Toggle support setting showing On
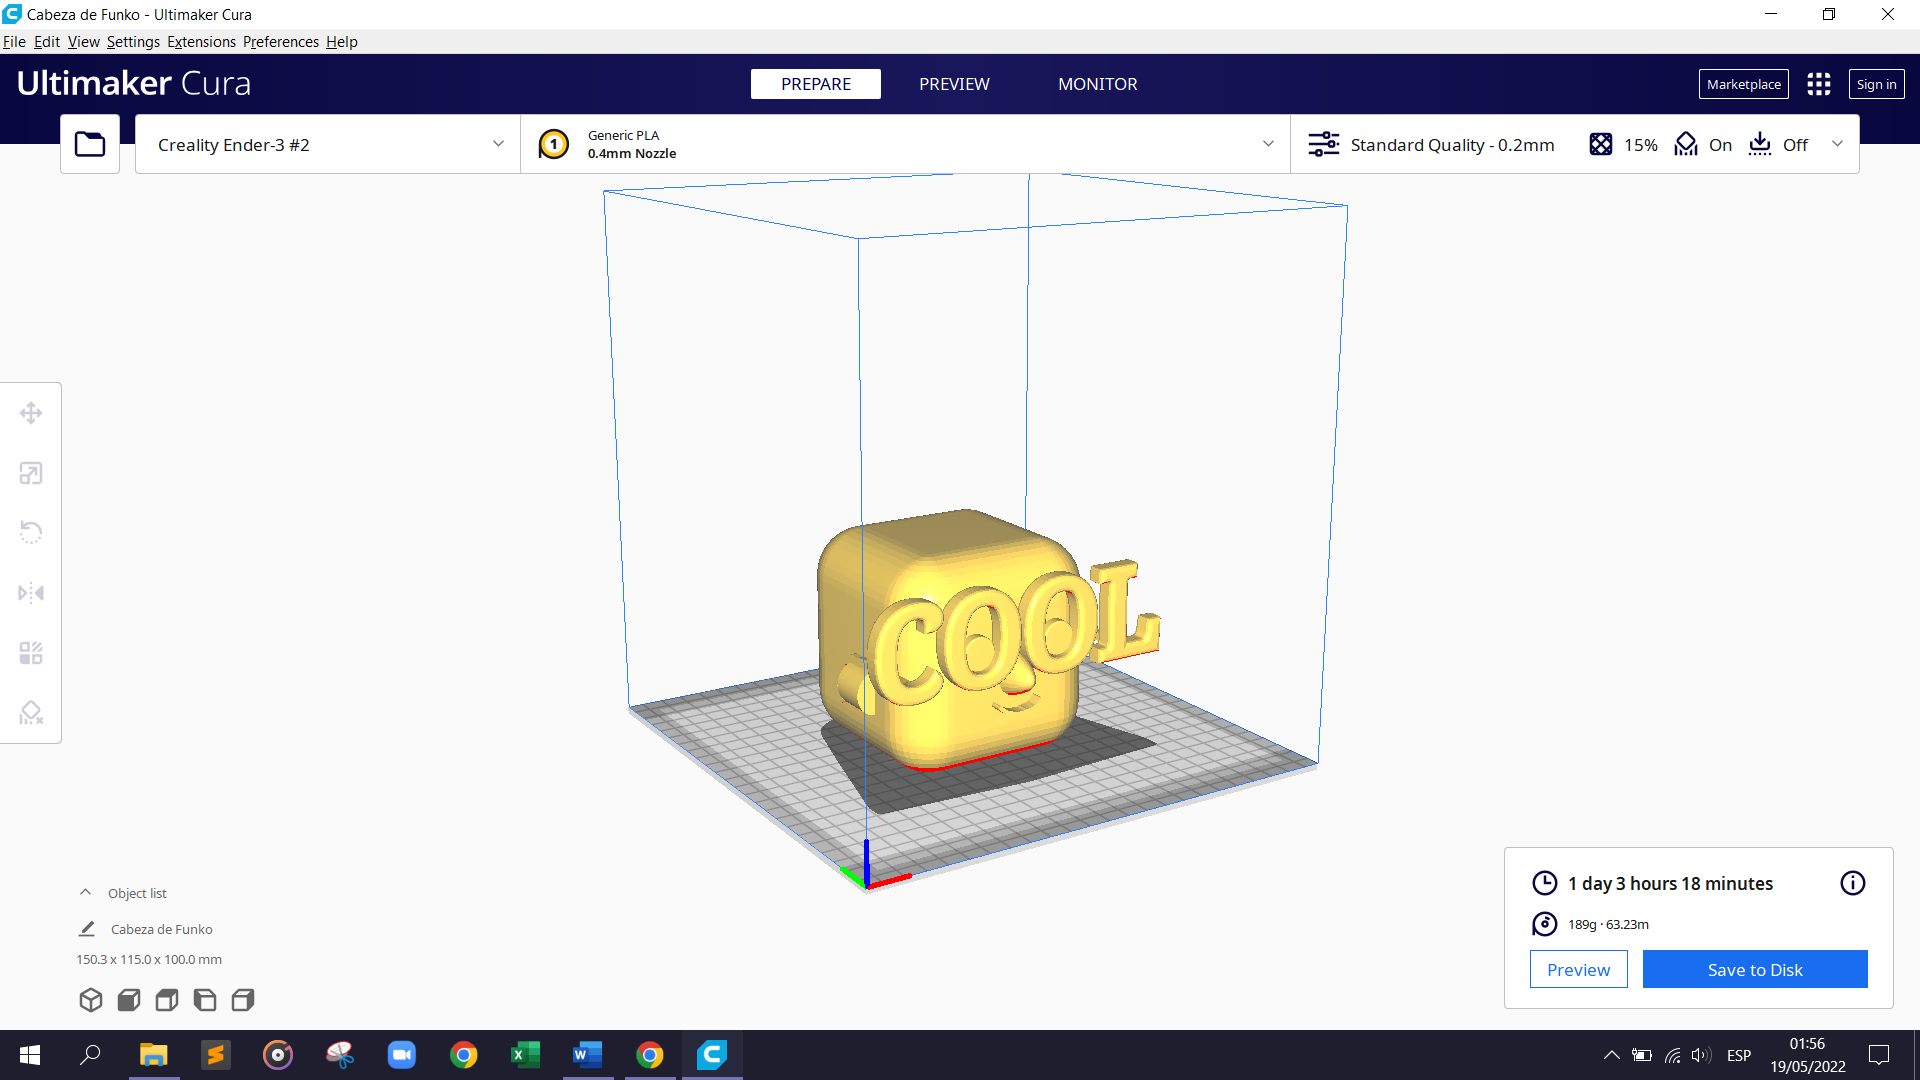Viewport: 1920px width, 1080px height. [x=1704, y=145]
